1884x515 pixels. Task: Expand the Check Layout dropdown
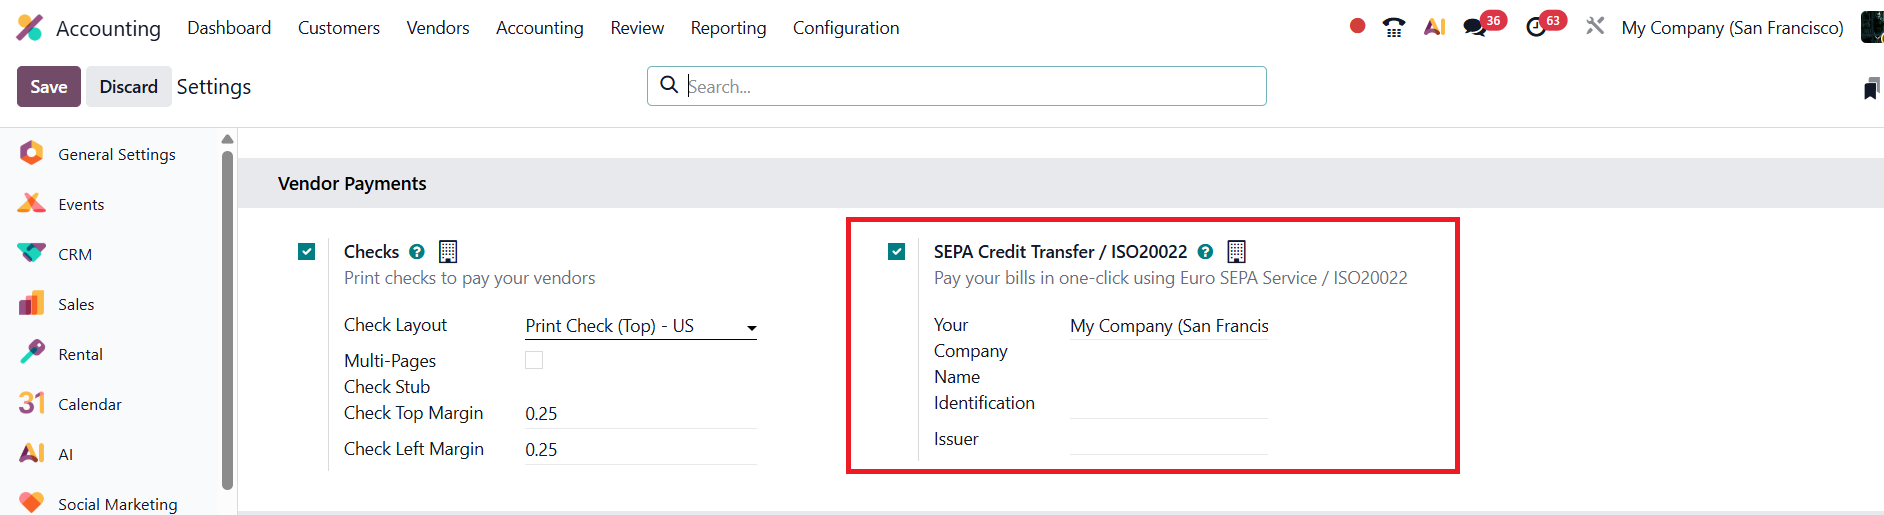click(x=640, y=326)
